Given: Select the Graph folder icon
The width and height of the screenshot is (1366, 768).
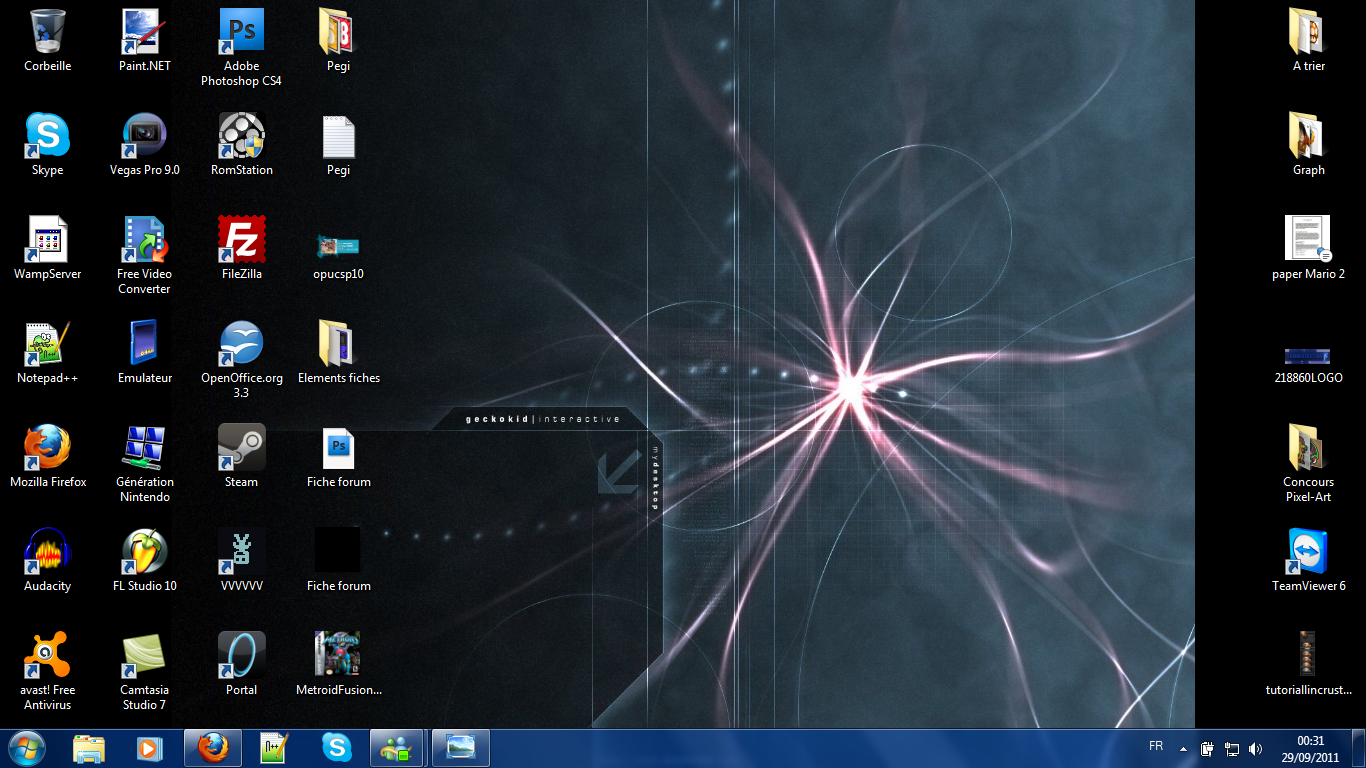Looking at the screenshot, I should [1308, 136].
